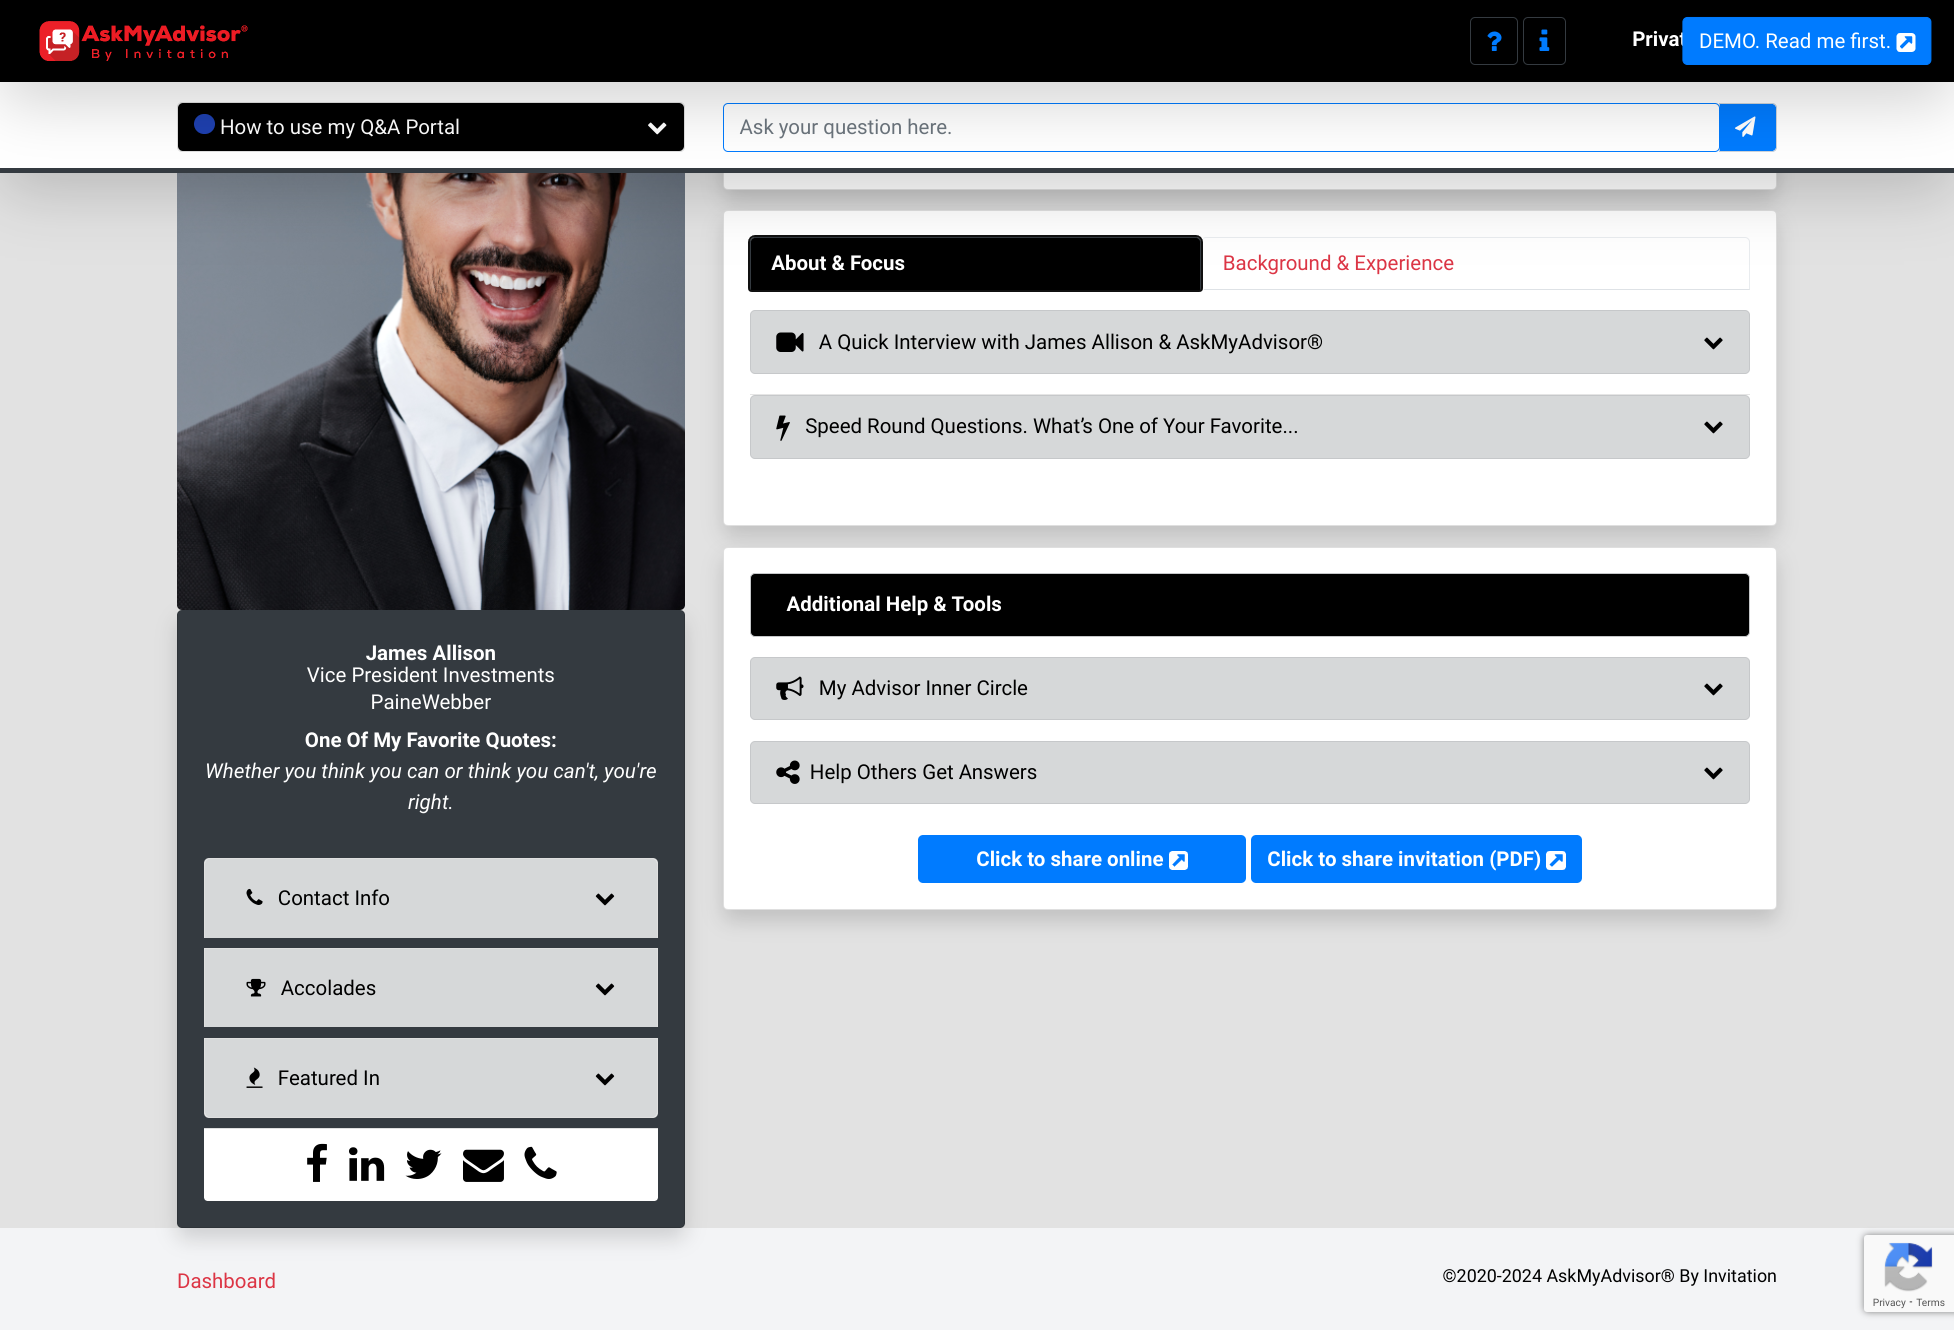Click the email envelope icon
This screenshot has height=1330, width=1954.
pos(483,1165)
